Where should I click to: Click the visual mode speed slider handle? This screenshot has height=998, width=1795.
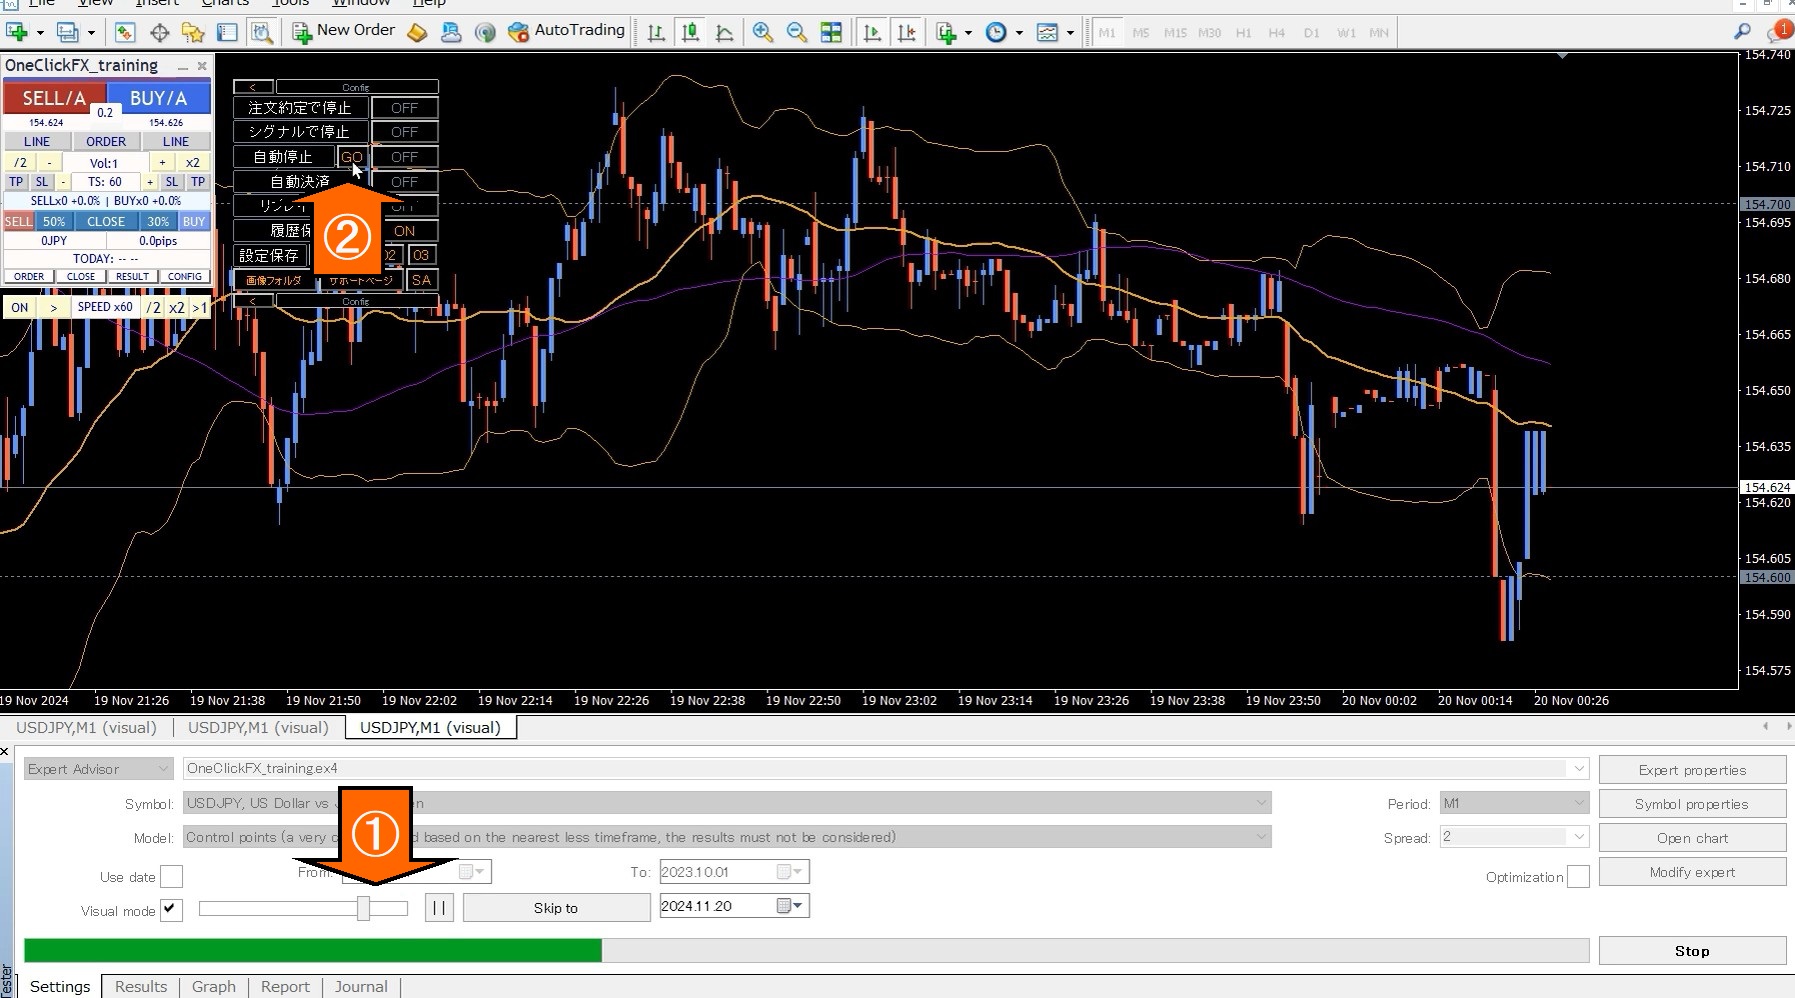point(364,908)
